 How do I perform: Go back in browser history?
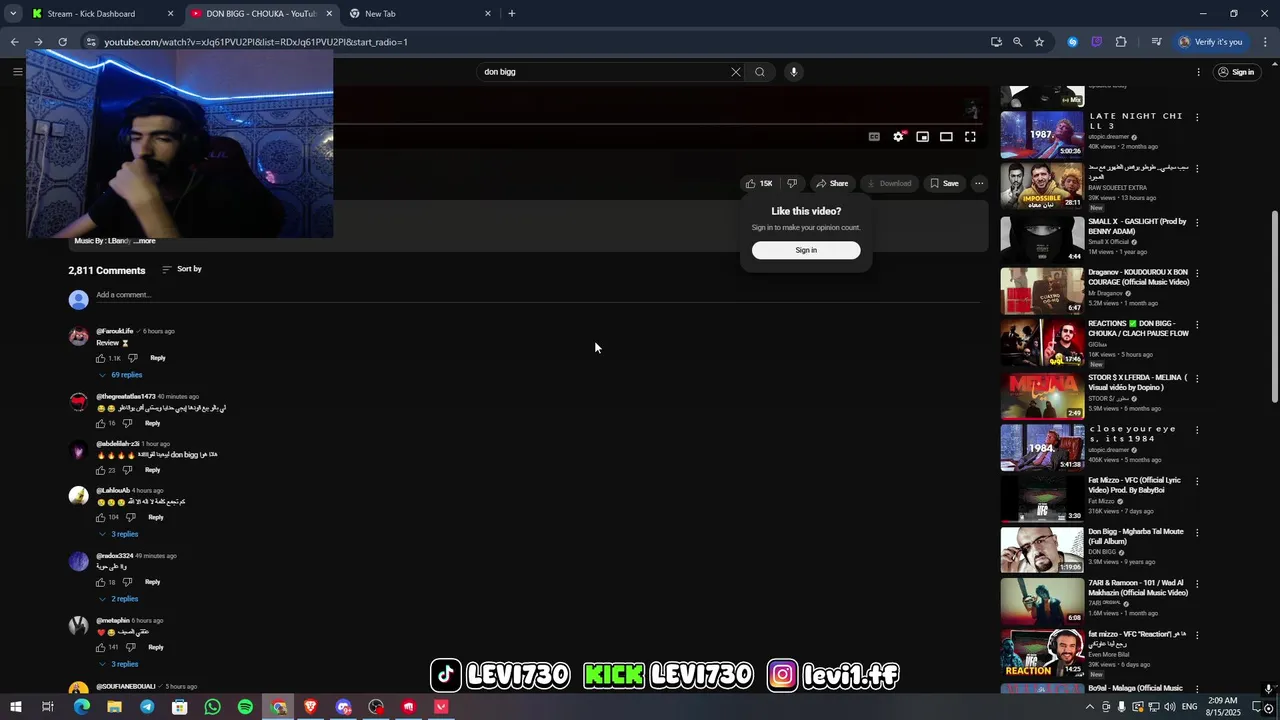[x=14, y=42]
